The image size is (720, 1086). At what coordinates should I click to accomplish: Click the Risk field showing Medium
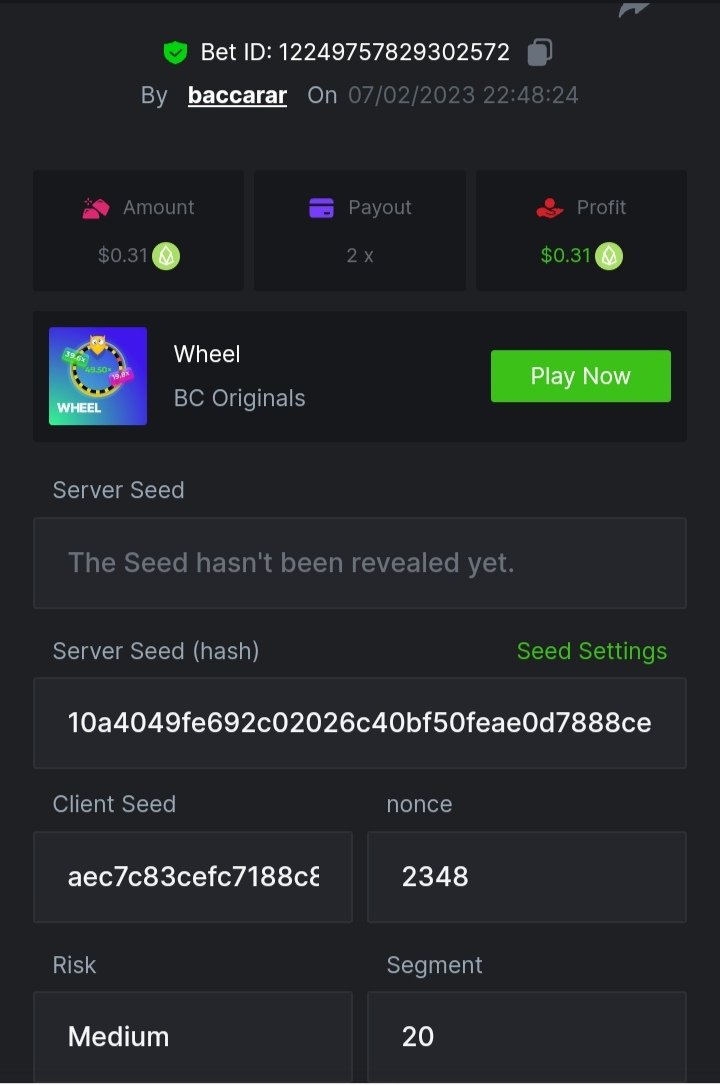coord(193,1036)
